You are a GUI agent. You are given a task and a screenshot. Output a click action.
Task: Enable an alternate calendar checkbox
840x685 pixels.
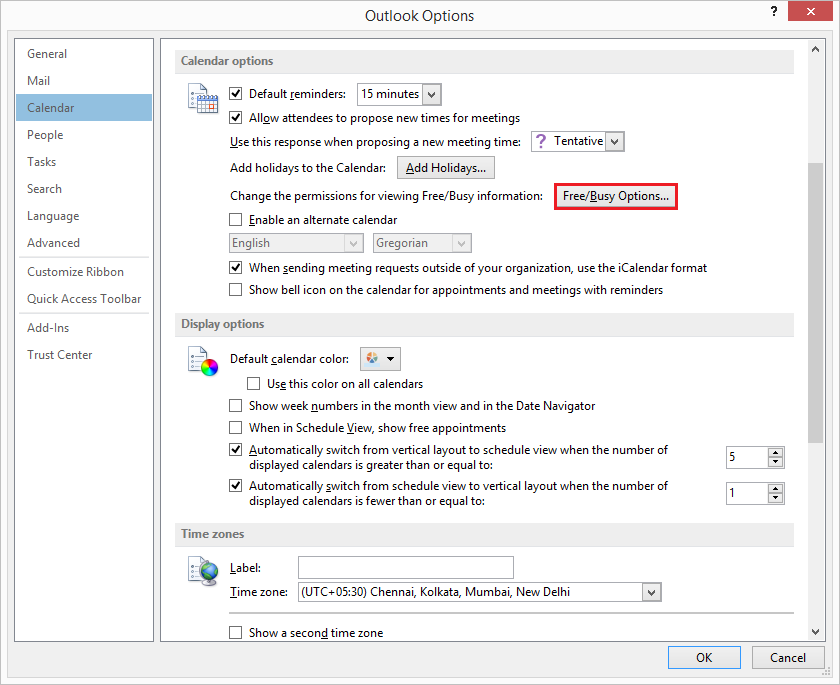(x=236, y=220)
